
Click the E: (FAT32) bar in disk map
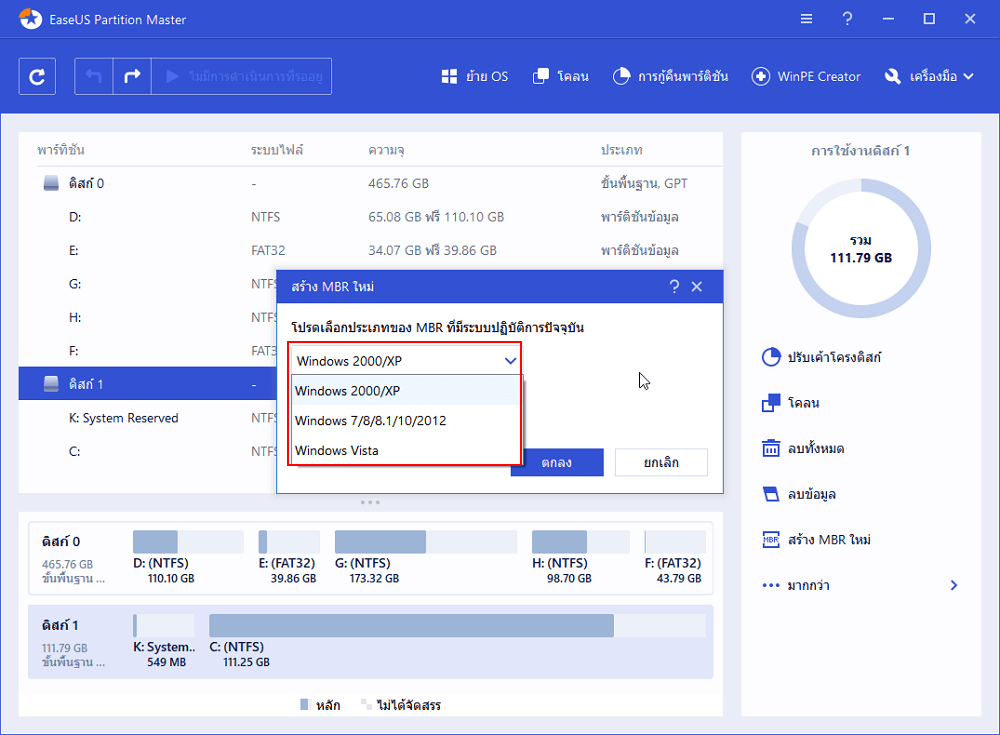tap(289, 542)
